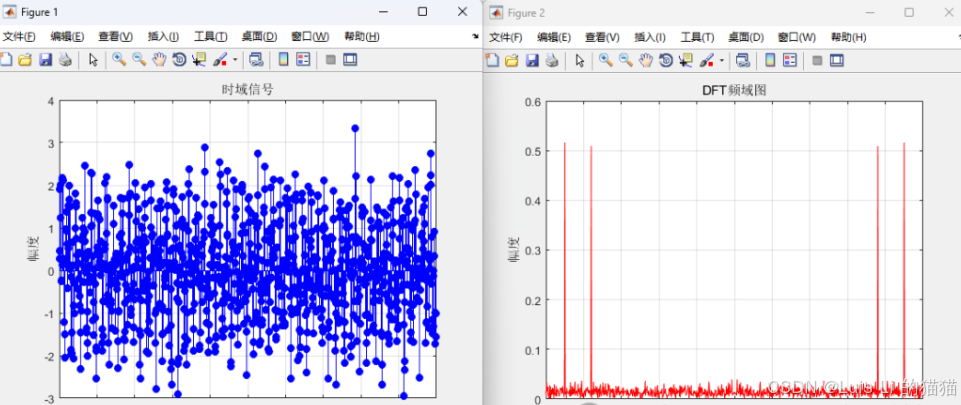Show plot tools and dock icon in Figure 1
This screenshot has height=405, width=961.
(350, 60)
